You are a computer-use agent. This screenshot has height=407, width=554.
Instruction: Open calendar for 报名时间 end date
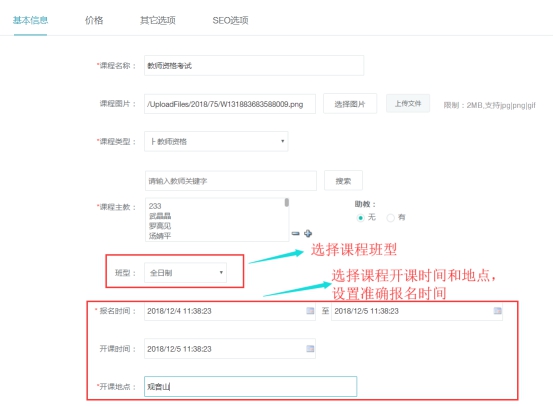(x=497, y=311)
